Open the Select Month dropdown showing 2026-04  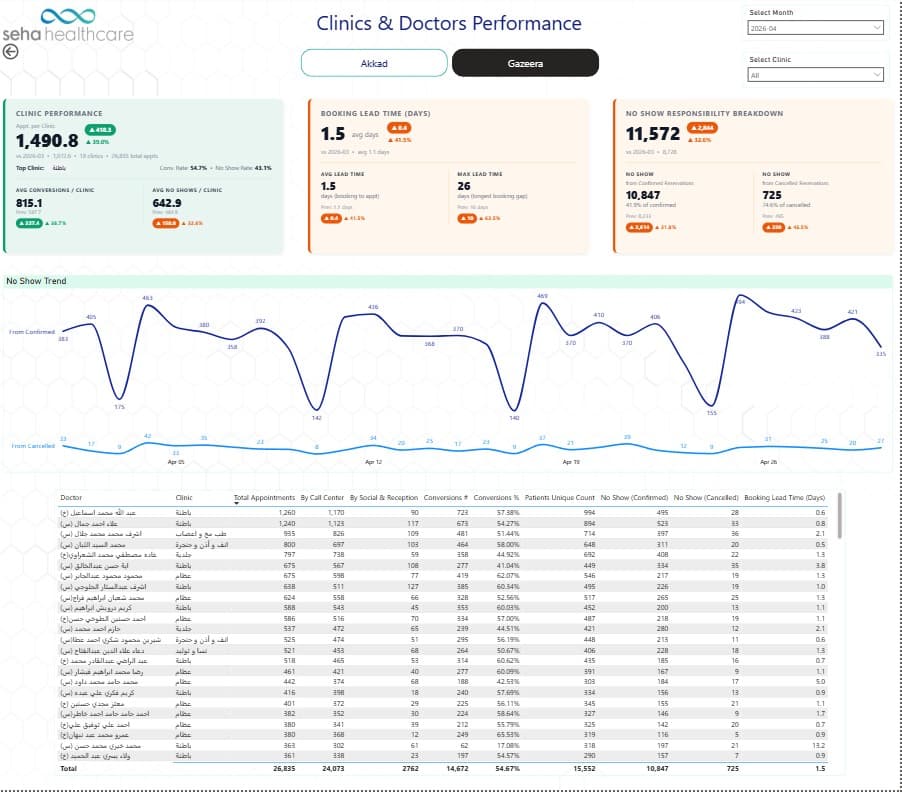coord(815,28)
